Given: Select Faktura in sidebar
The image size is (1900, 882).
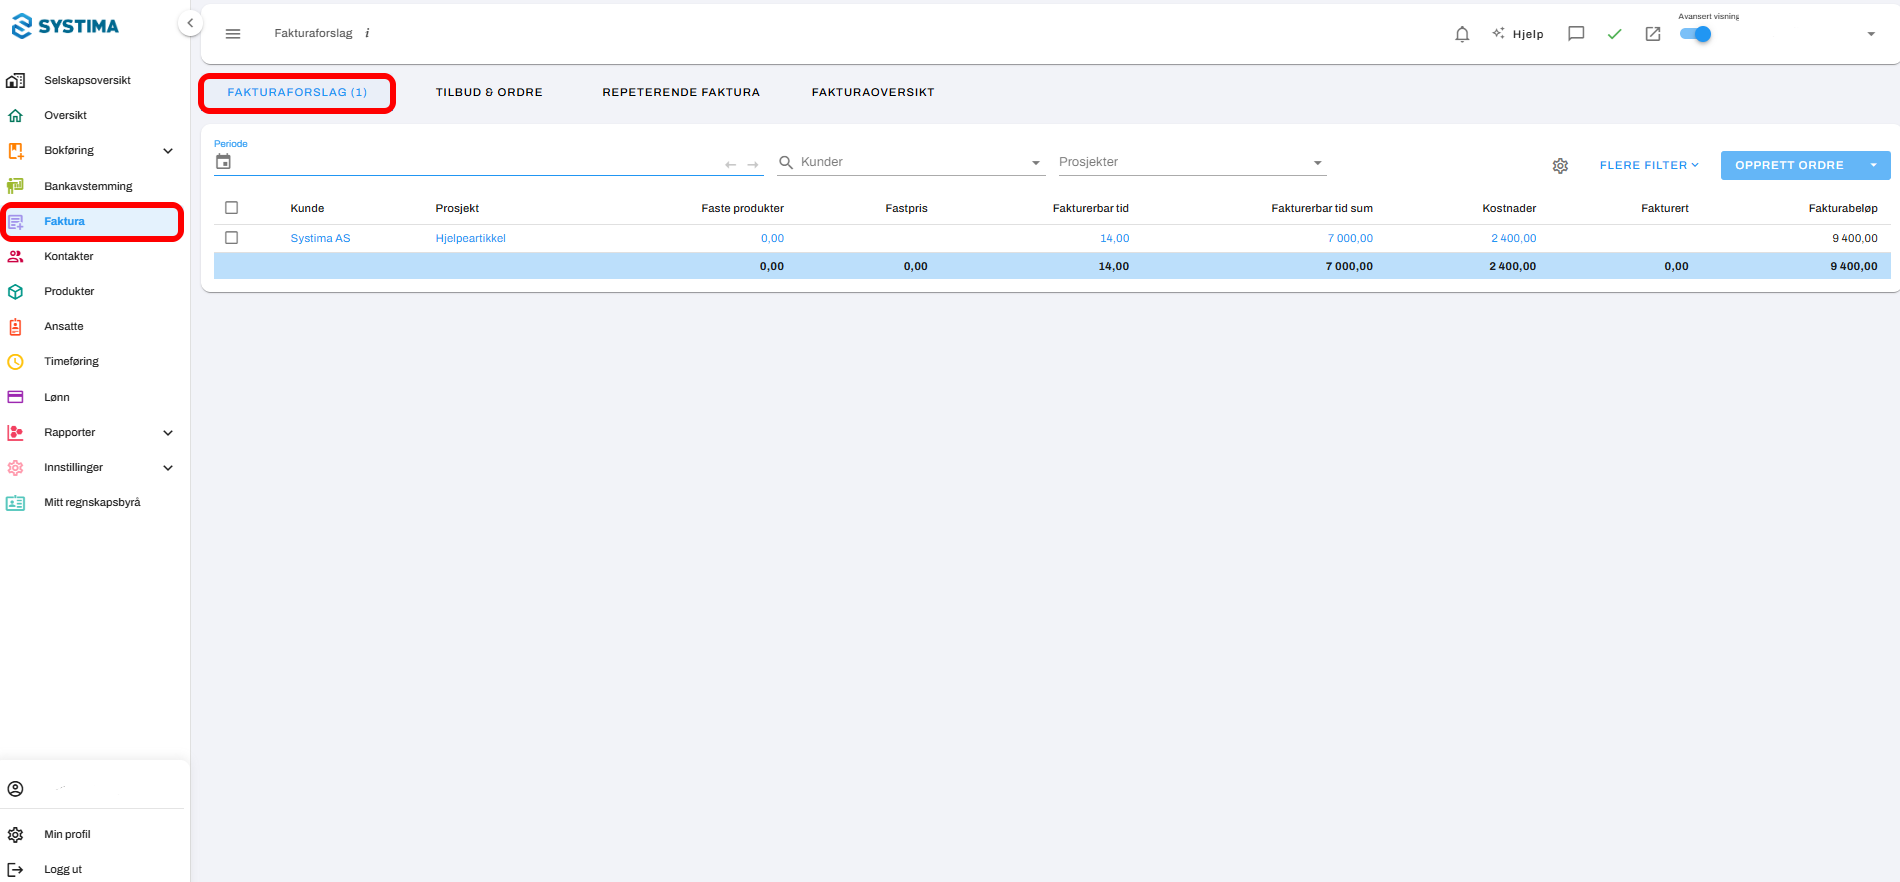Looking at the screenshot, I should [x=92, y=221].
